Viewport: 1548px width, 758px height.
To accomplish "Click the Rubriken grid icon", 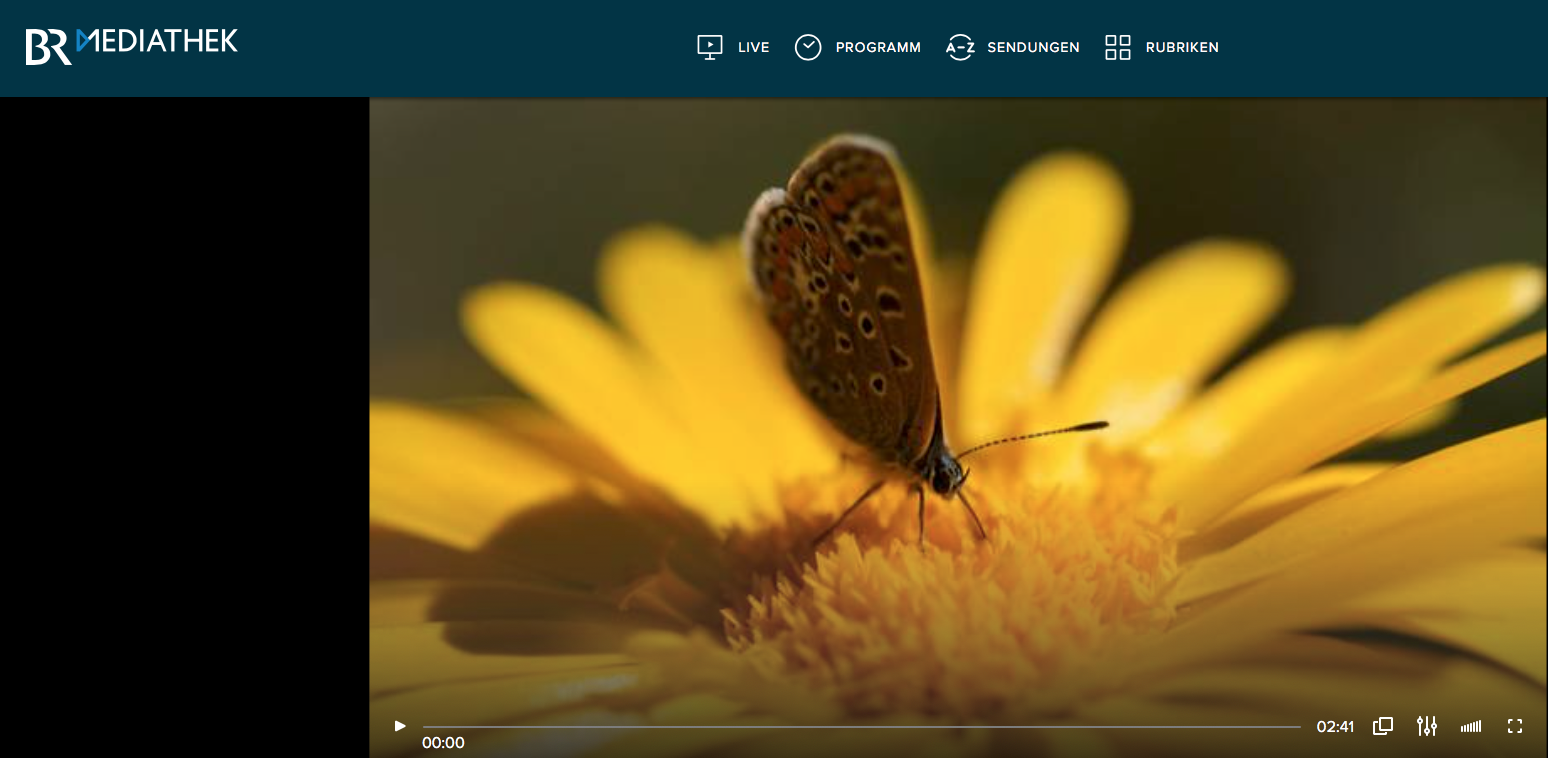I will [1118, 47].
